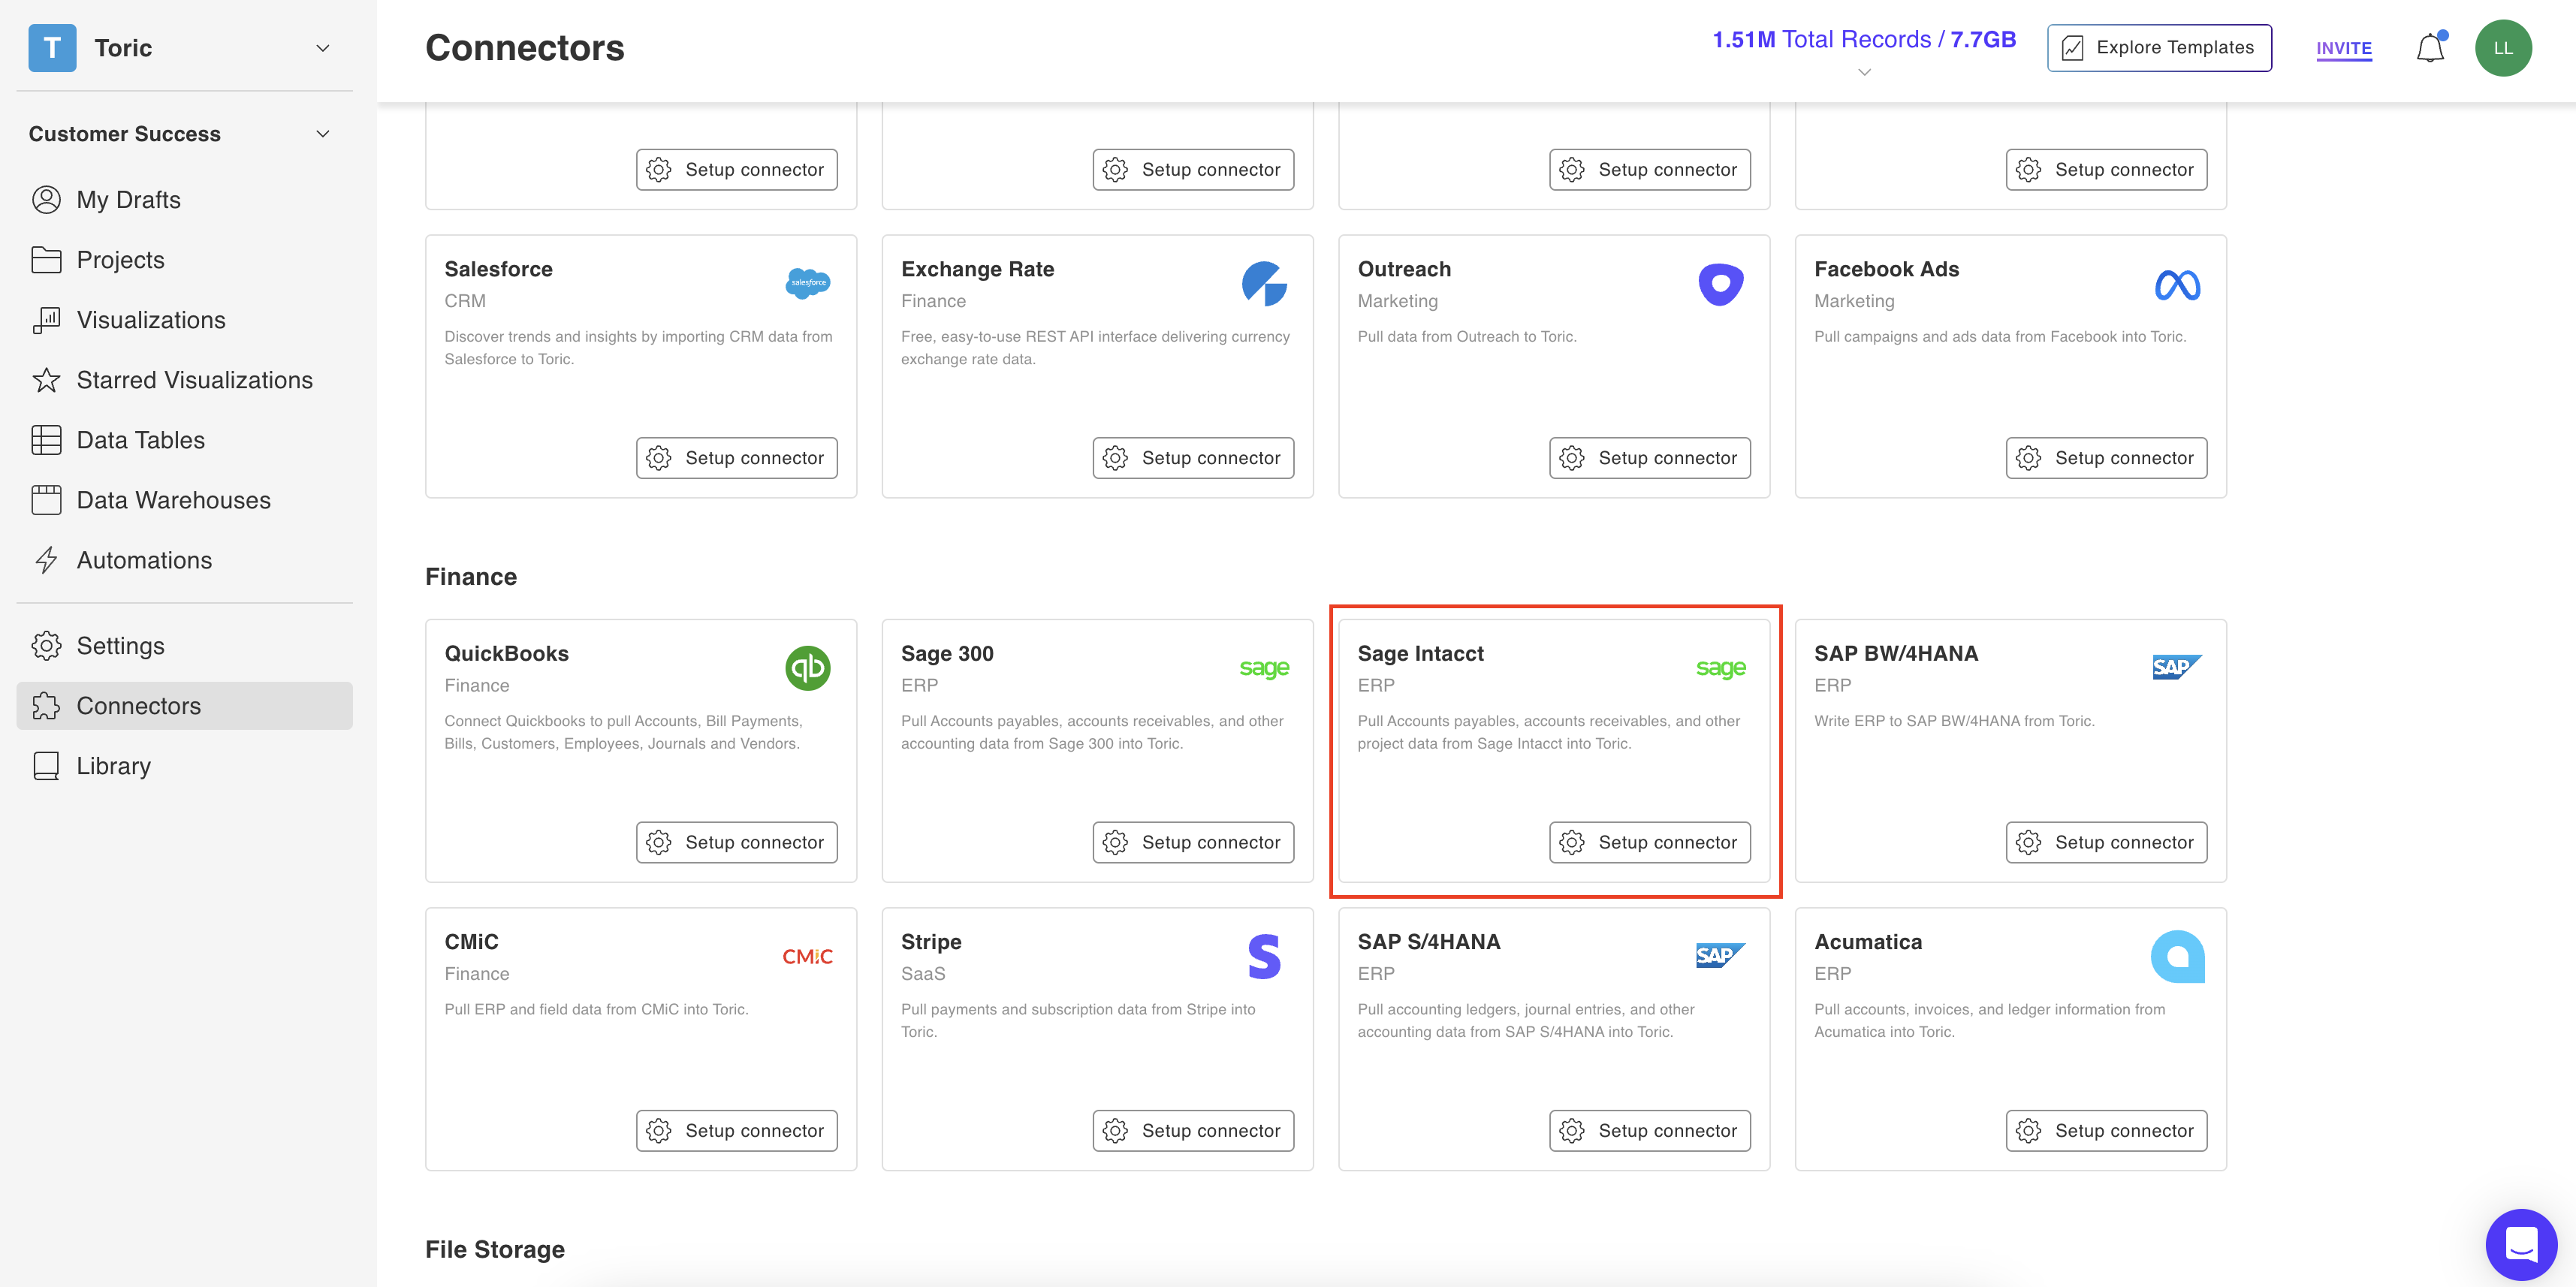Expand the Customer Success team dropdown

[x=323, y=134]
